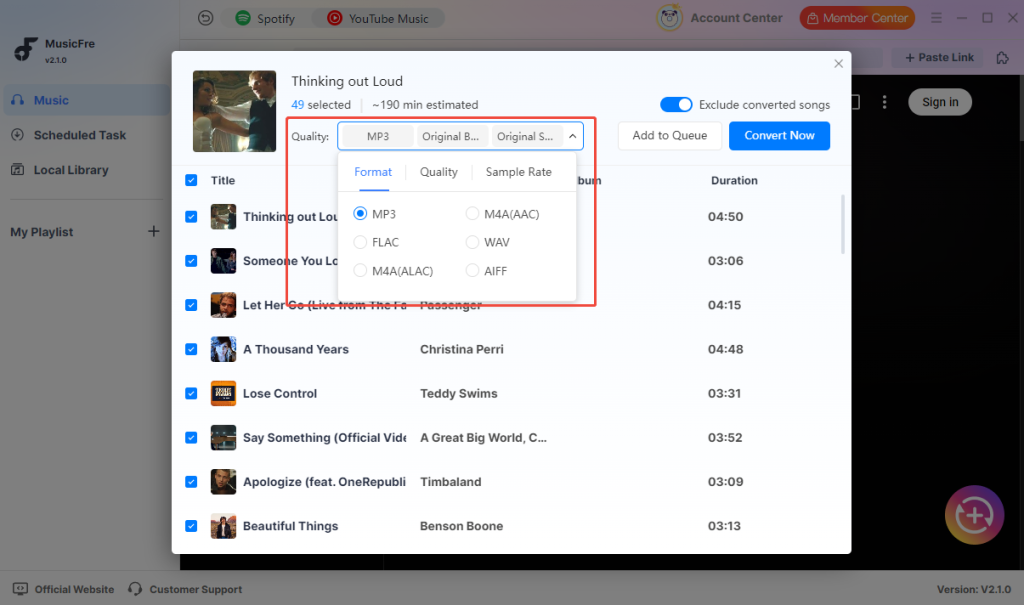
Task: Uncheck the Let Her Go row checkbox
Action: pyautogui.click(x=191, y=305)
